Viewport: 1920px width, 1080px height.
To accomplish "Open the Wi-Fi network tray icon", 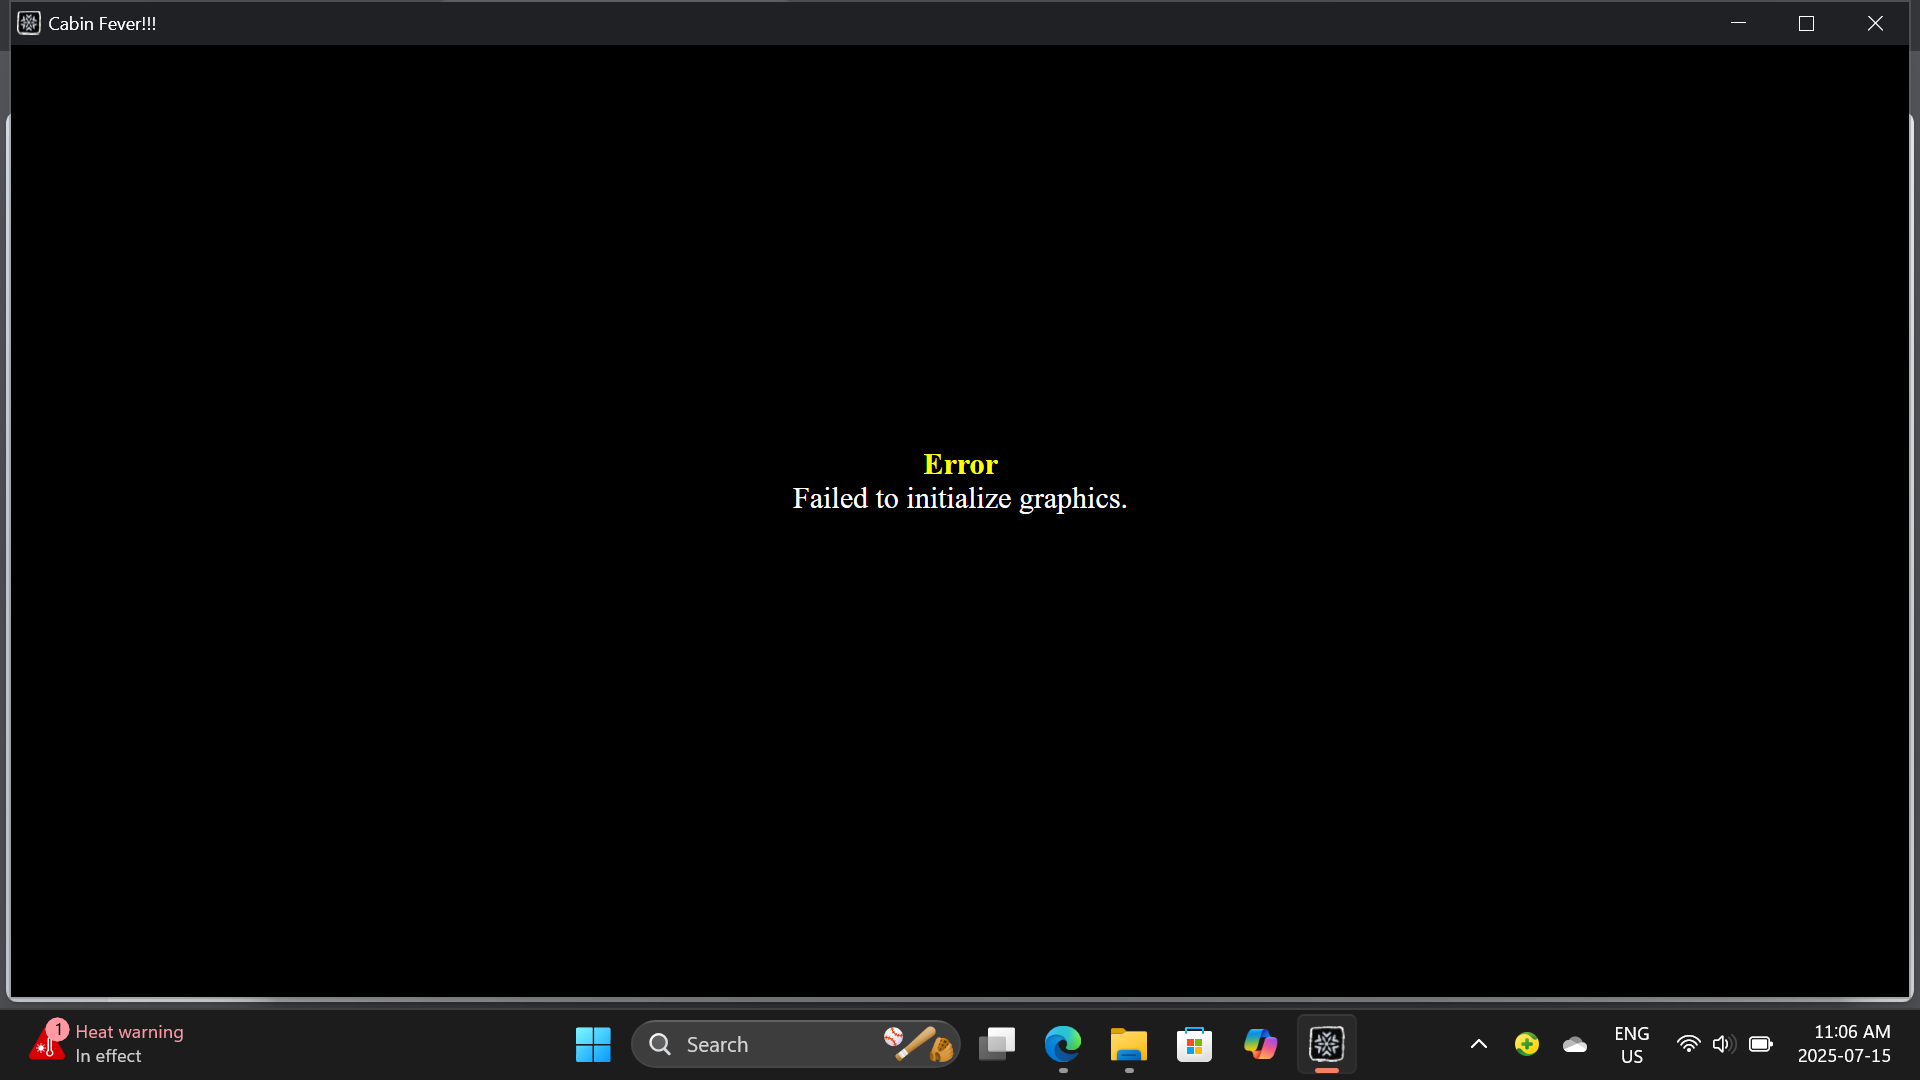I will [x=1689, y=1044].
